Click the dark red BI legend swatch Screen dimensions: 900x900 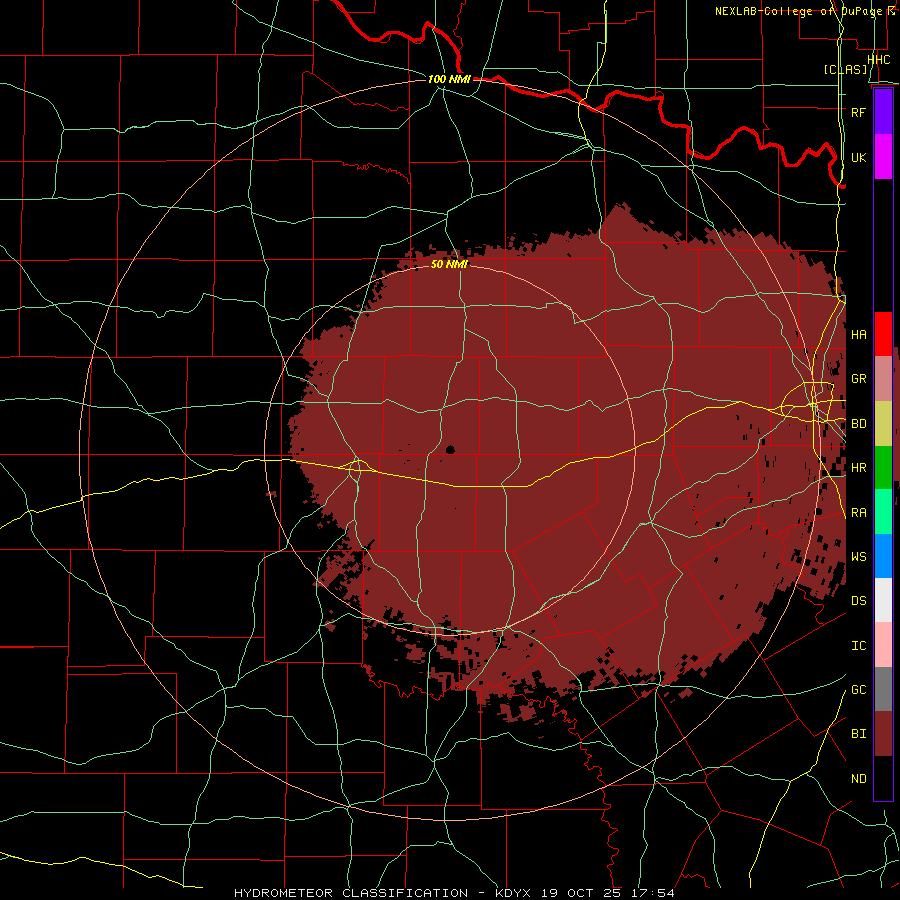click(x=883, y=734)
